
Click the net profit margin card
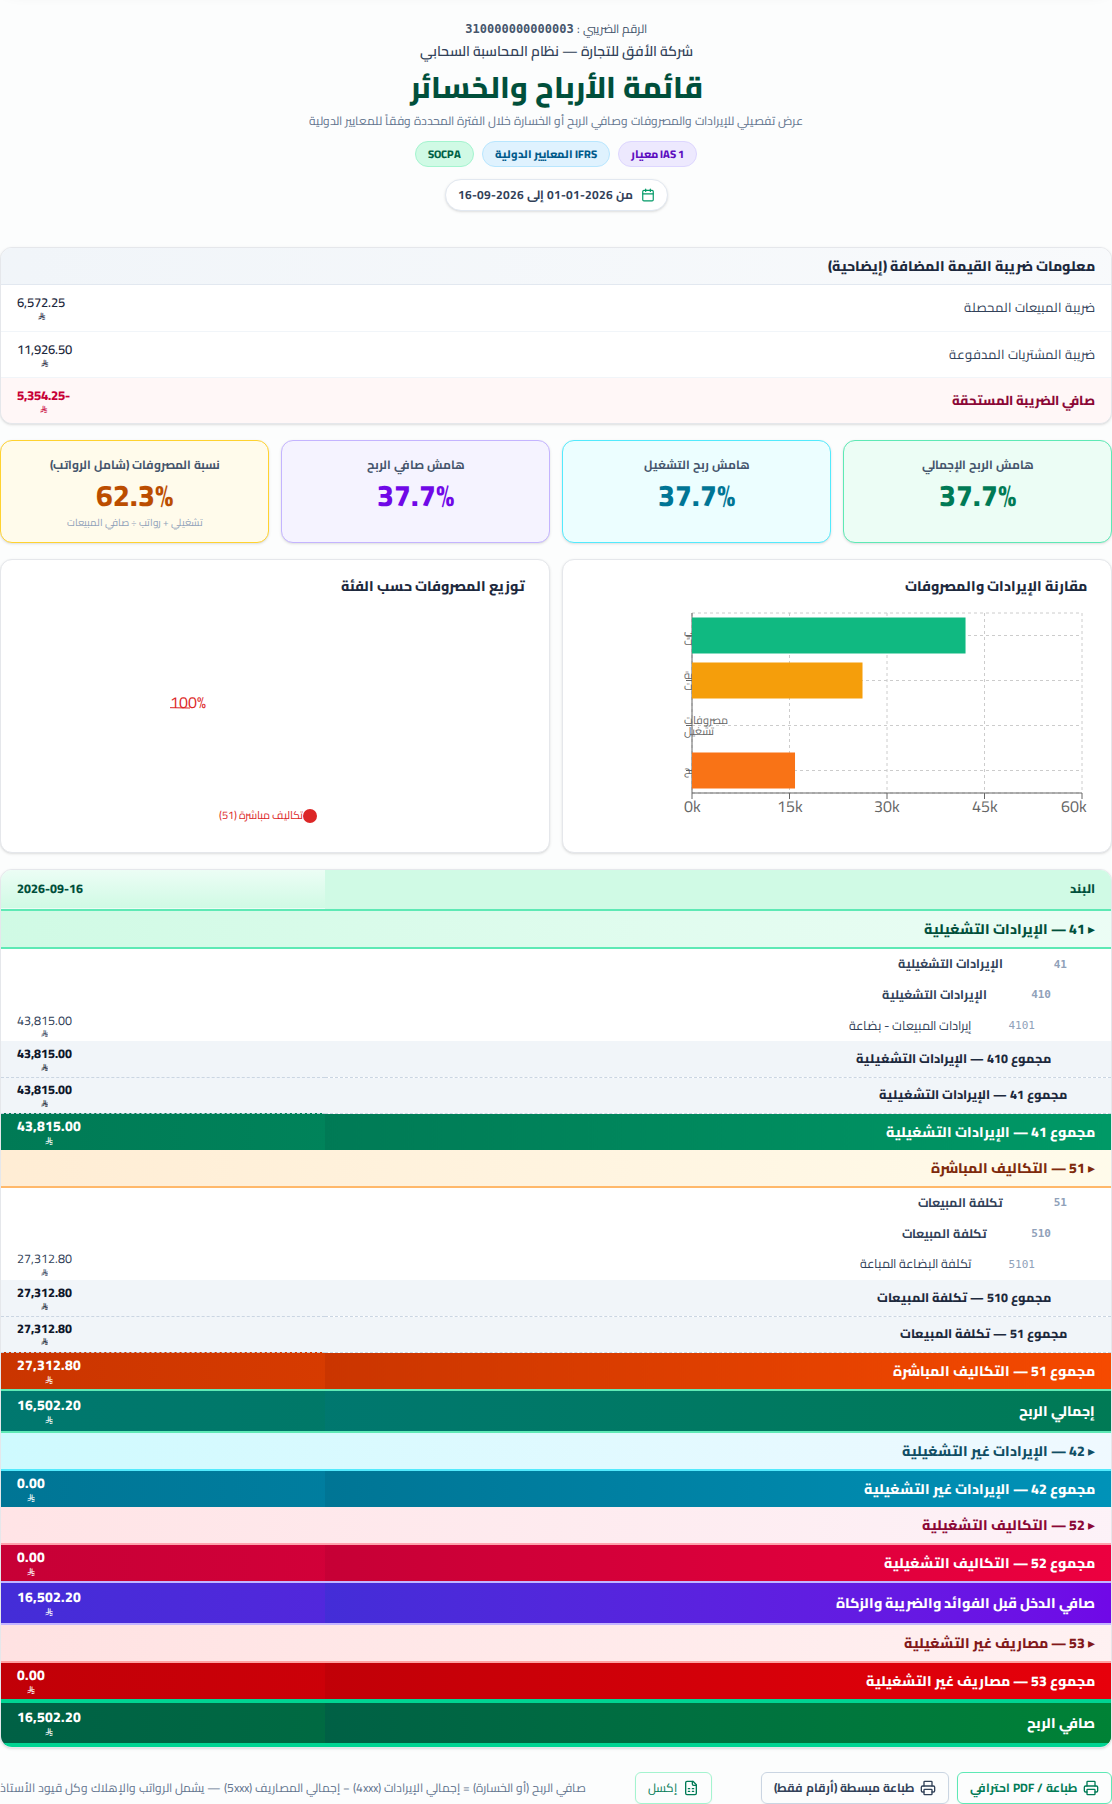point(415,491)
